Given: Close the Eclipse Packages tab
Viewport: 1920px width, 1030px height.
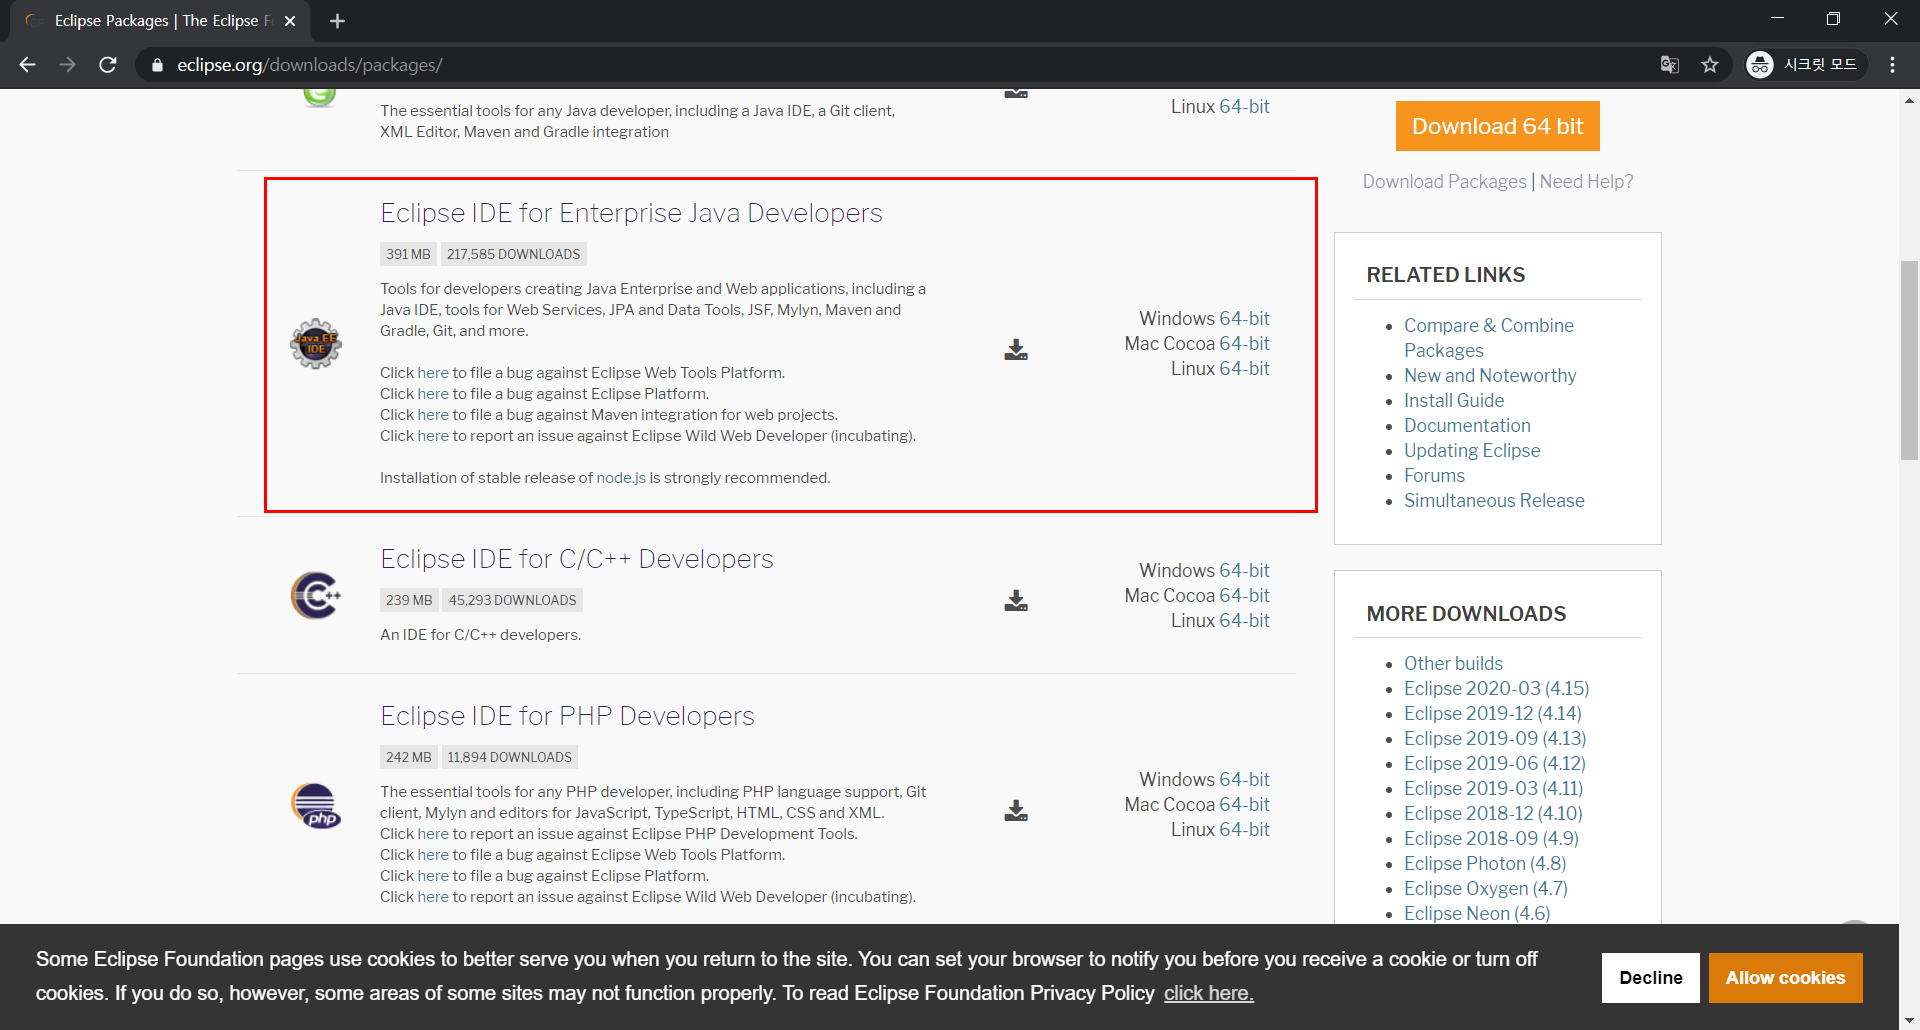Looking at the screenshot, I should 290,21.
